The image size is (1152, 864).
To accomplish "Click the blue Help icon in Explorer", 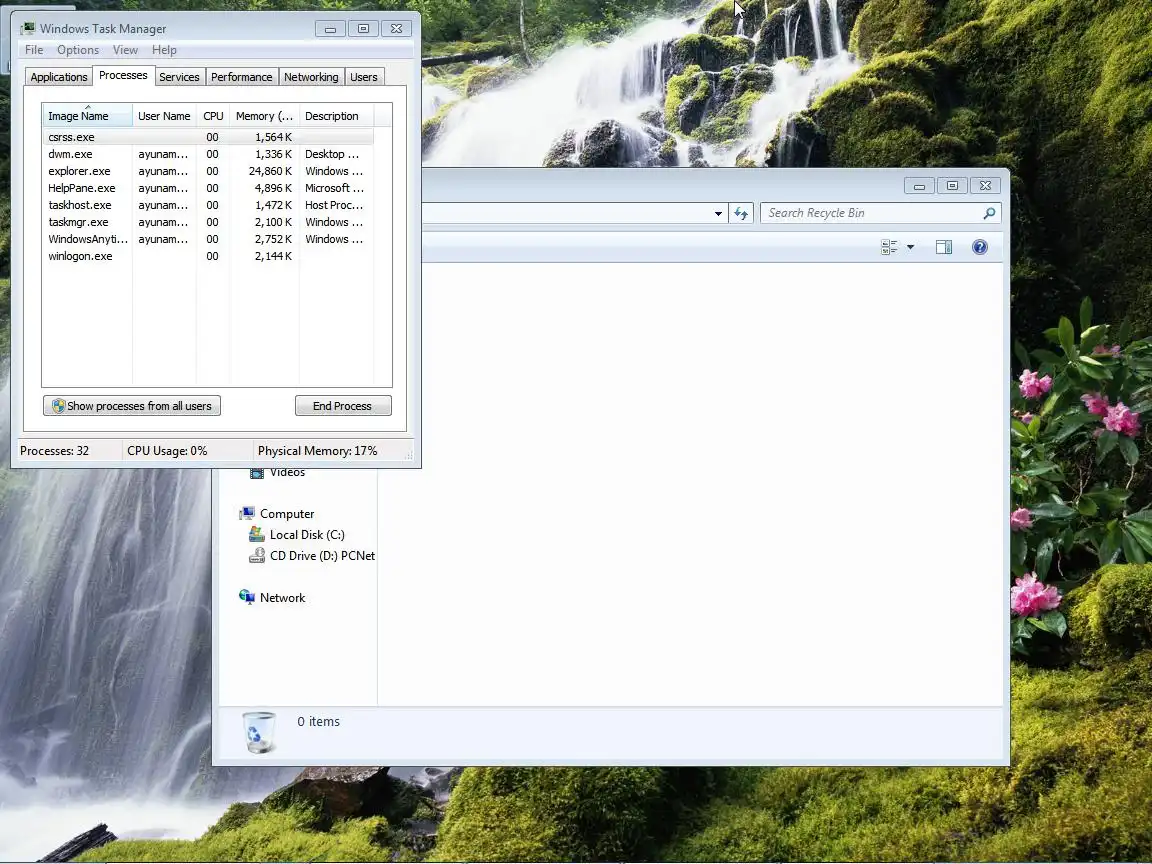I will 979,248.
